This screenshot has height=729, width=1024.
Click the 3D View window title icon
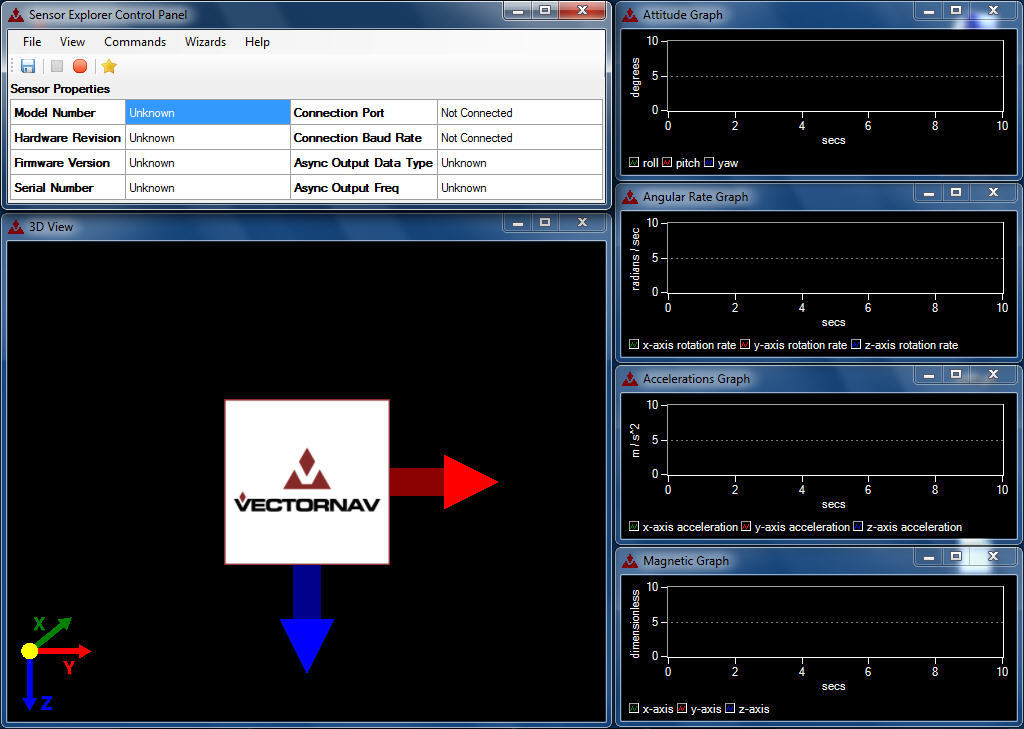[x=16, y=227]
